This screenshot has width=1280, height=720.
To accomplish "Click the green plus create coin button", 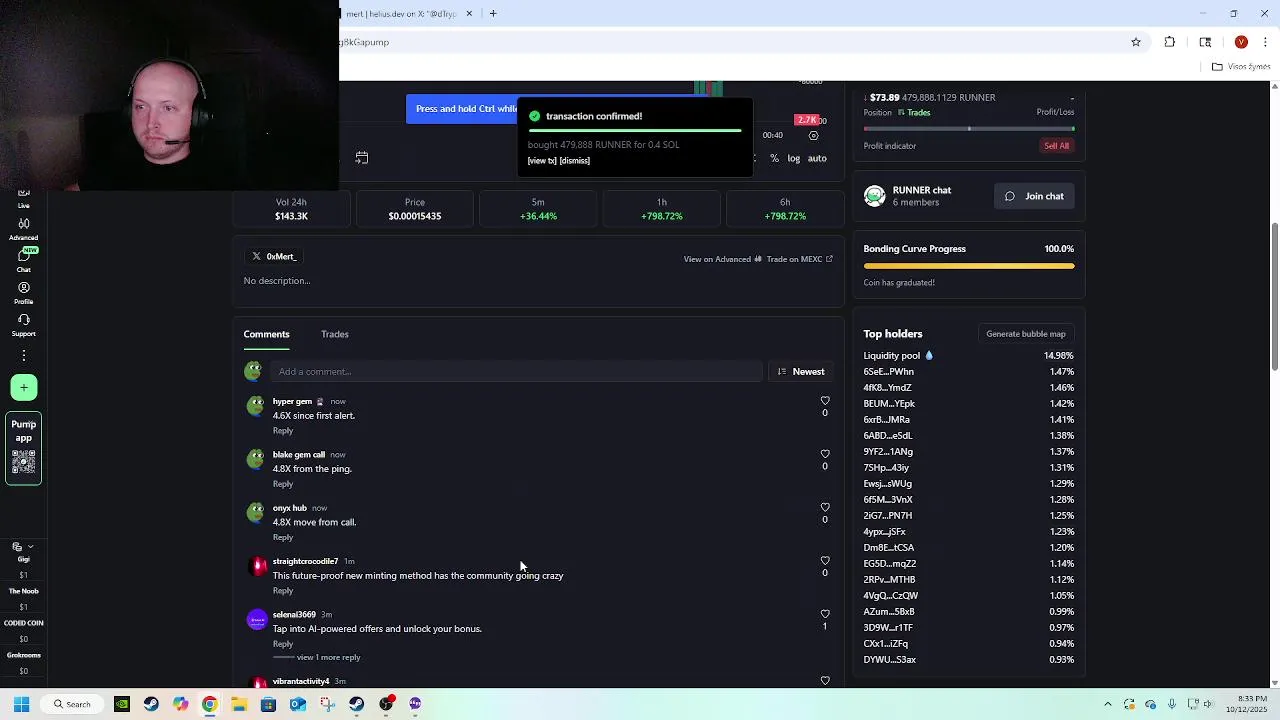I will [x=24, y=387].
